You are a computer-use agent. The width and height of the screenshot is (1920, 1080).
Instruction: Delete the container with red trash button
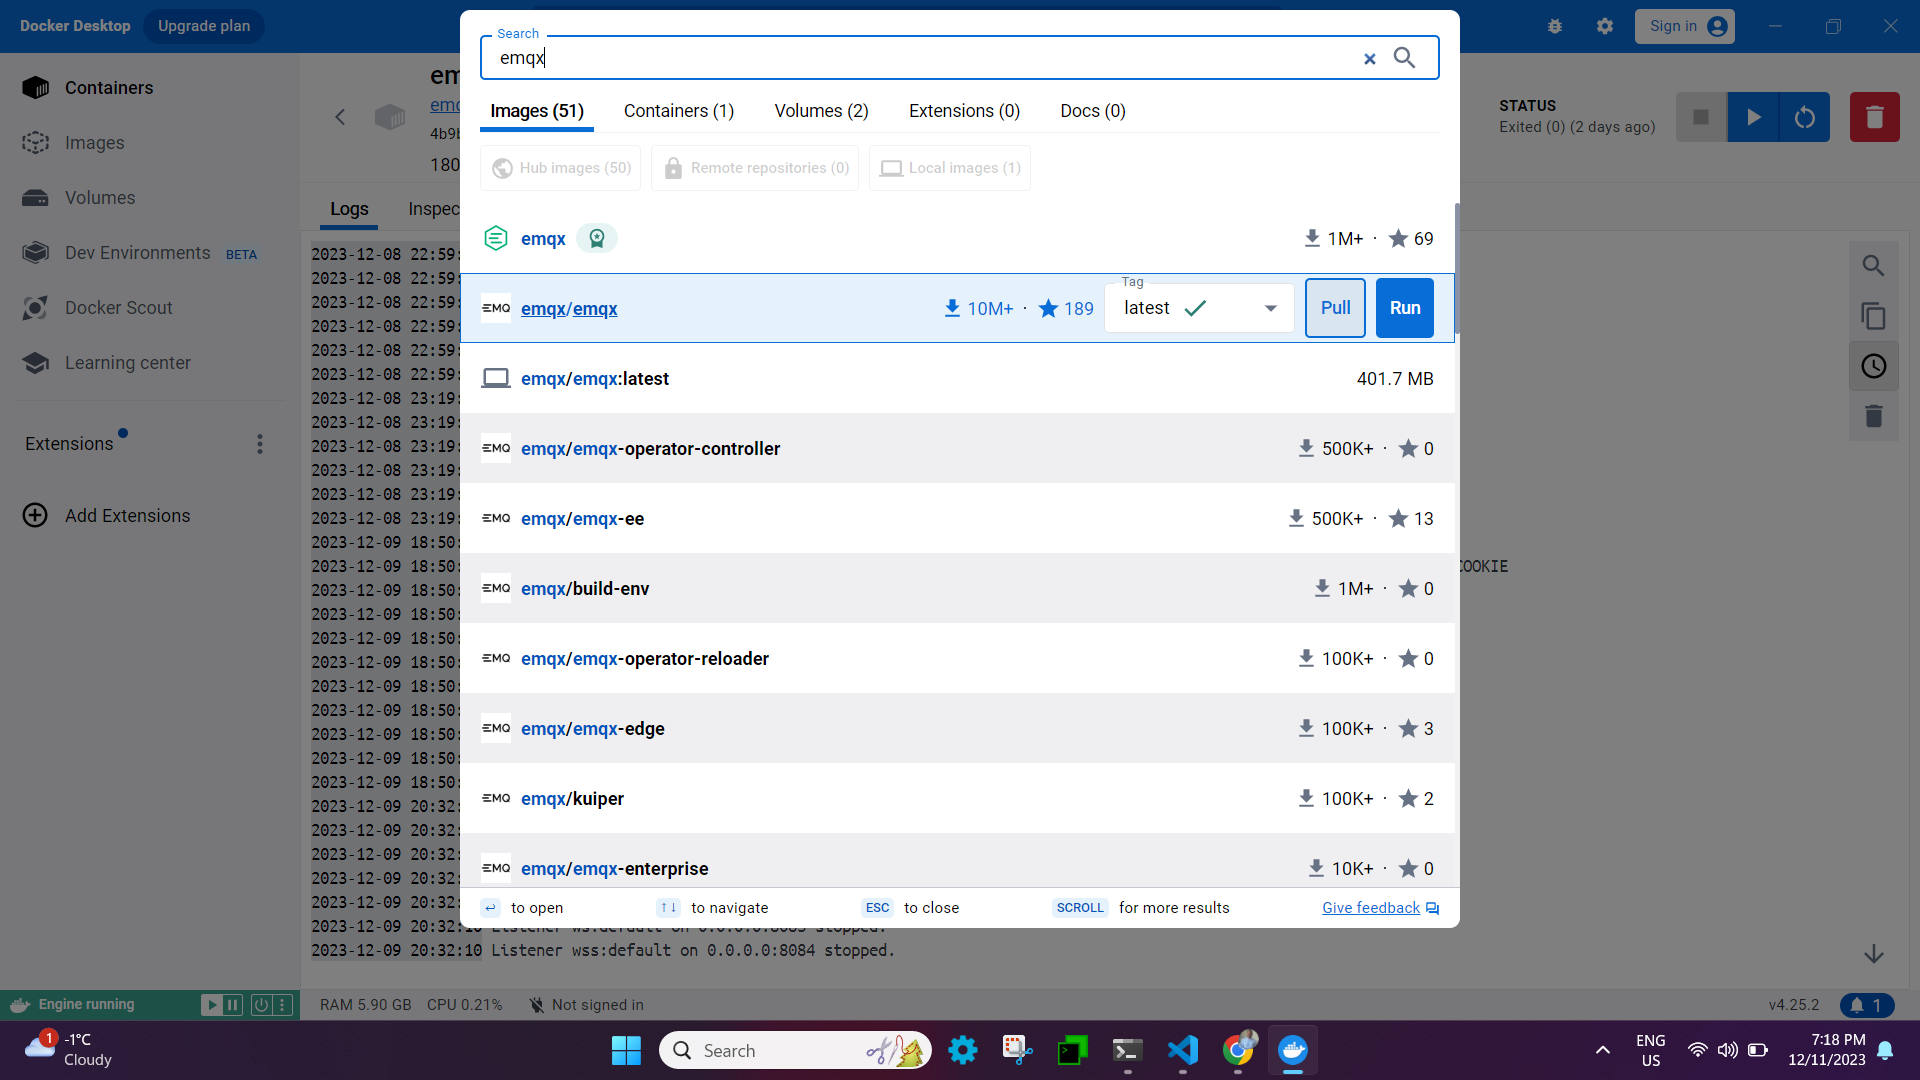click(x=1875, y=117)
